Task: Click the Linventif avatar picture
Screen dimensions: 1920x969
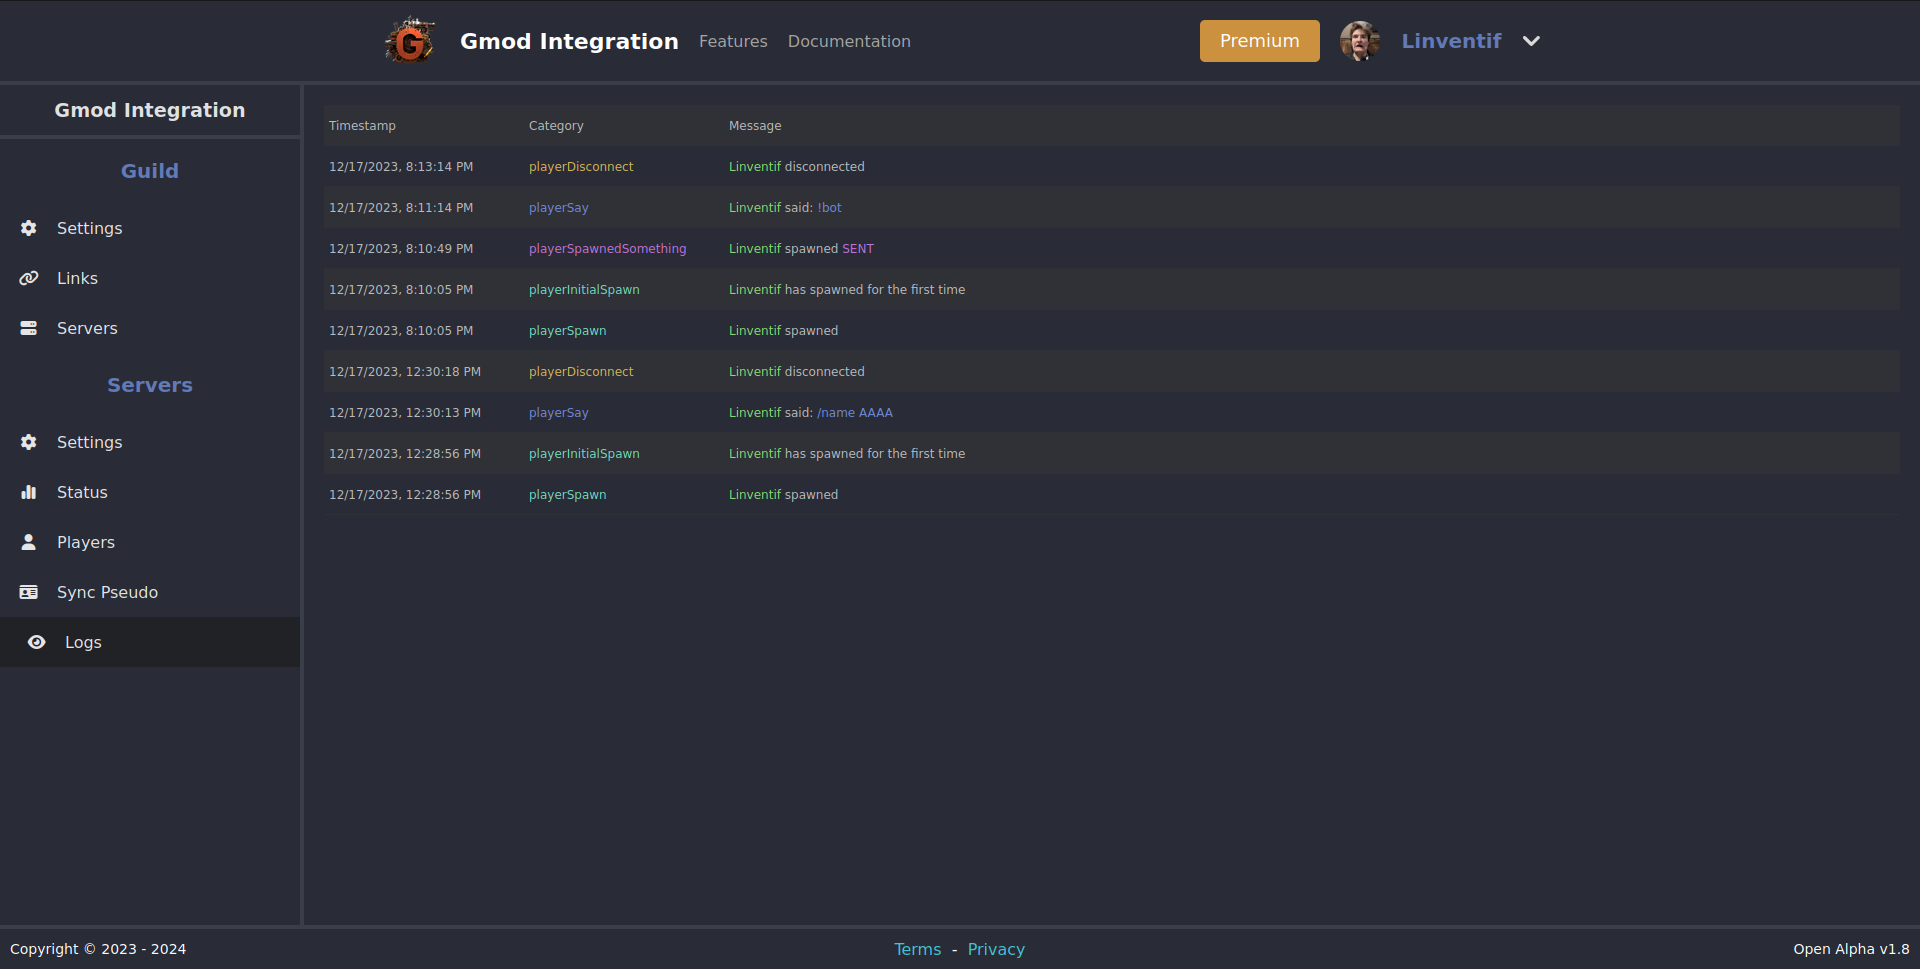Action: tap(1360, 41)
